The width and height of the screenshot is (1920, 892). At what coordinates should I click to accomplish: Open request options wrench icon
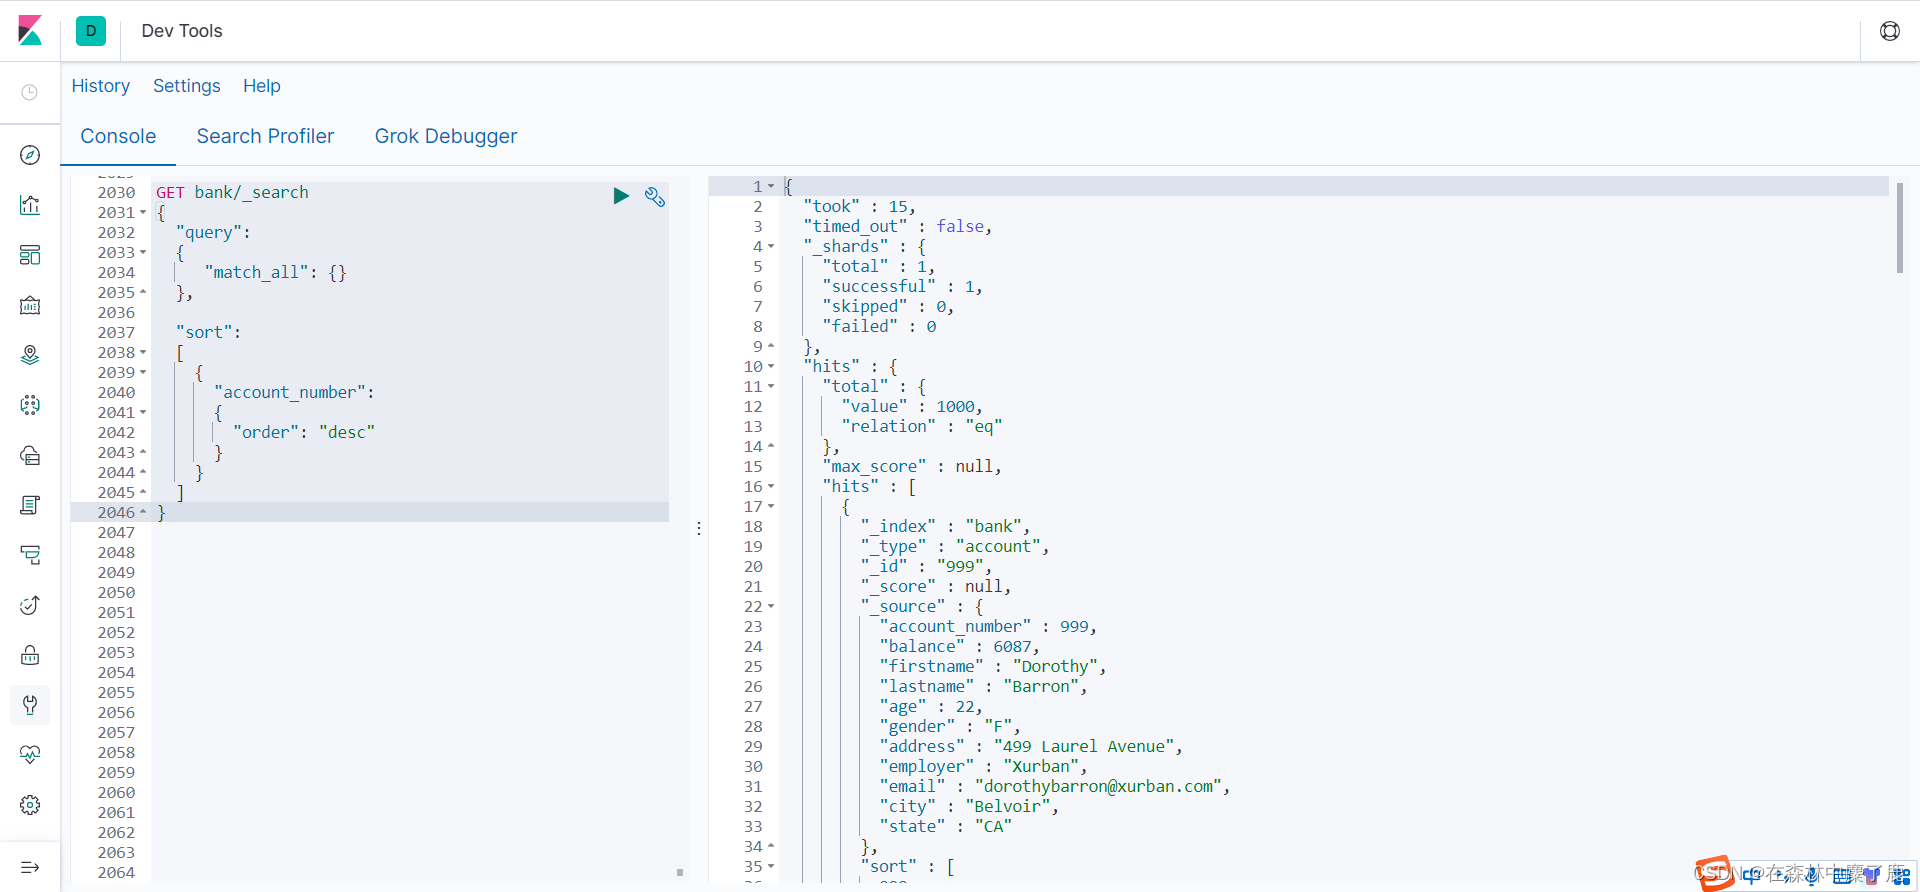pyautogui.click(x=655, y=197)
